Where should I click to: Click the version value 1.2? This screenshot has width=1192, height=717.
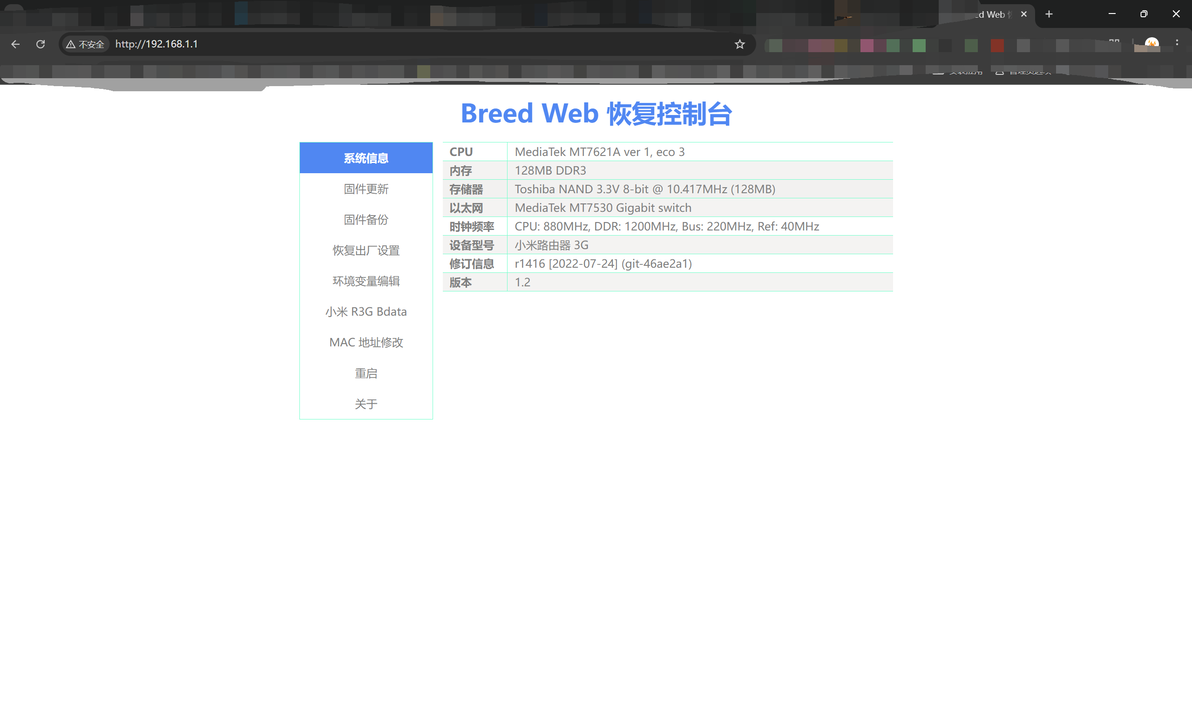(522, 282)
